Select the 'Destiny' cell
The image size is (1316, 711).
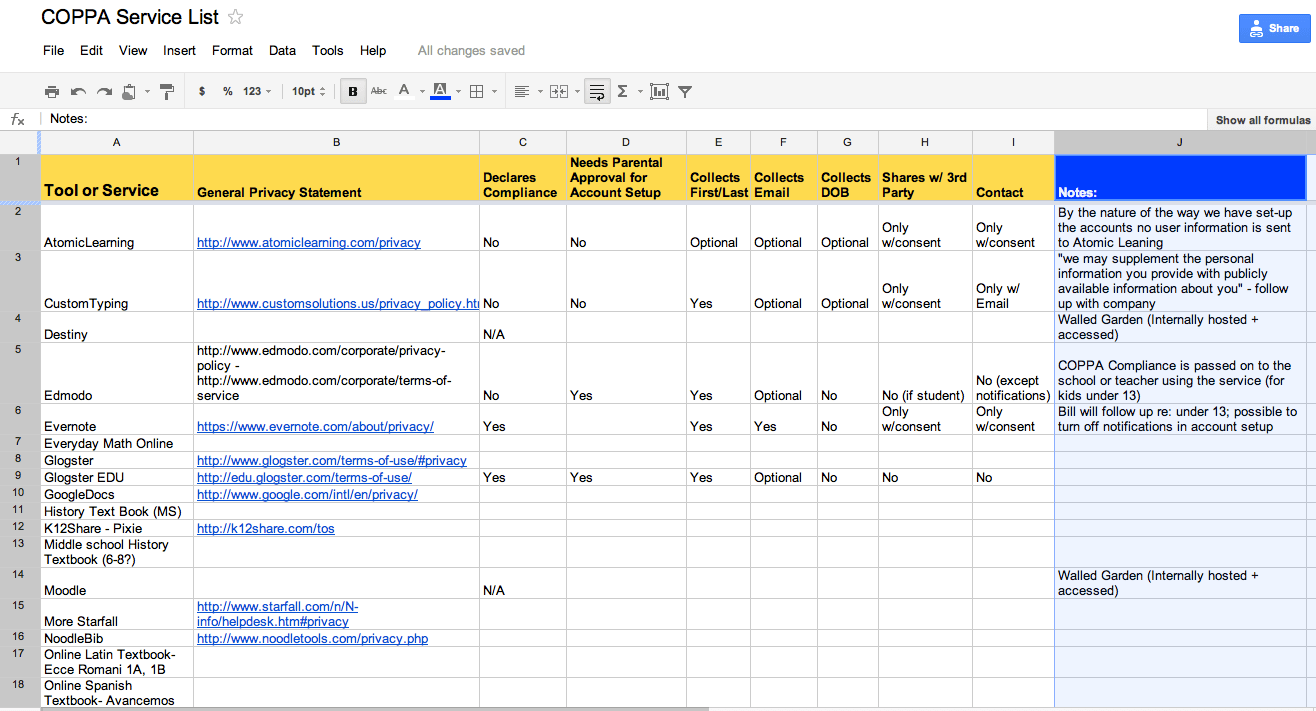(117, 327)
